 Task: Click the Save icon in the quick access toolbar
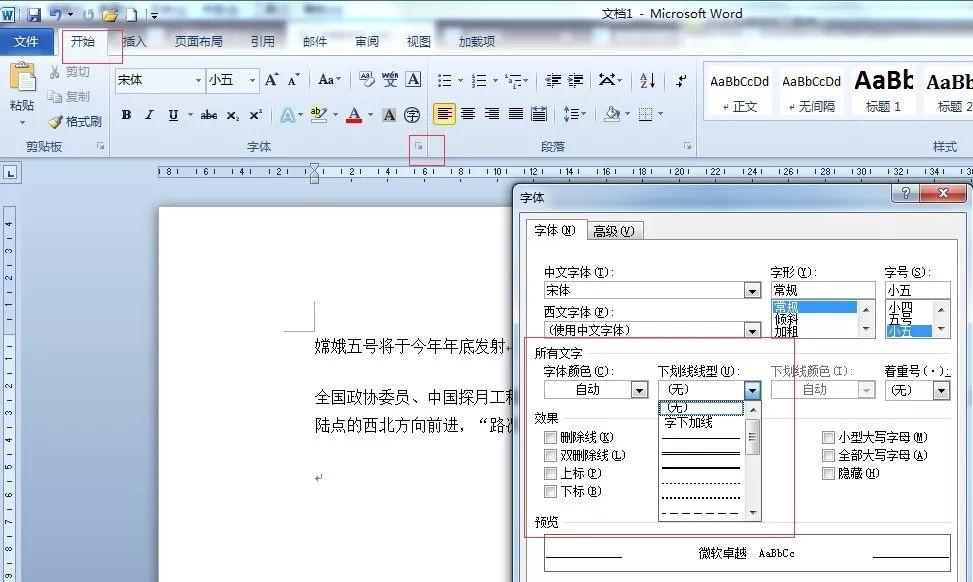point(33,14)
